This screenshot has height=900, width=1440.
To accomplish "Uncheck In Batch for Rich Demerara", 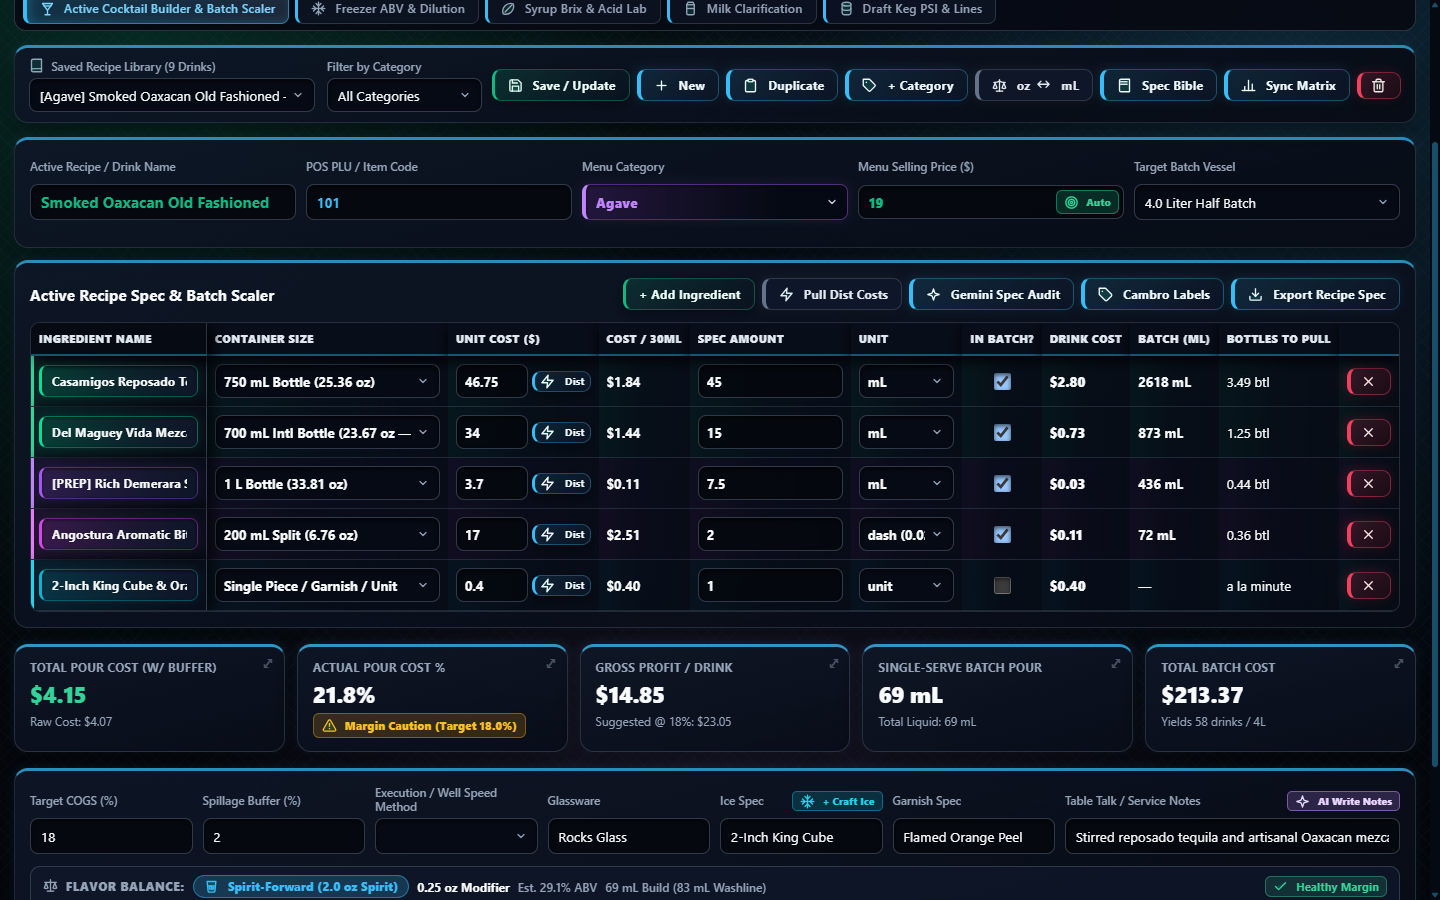I will [x=1002, y=484].
